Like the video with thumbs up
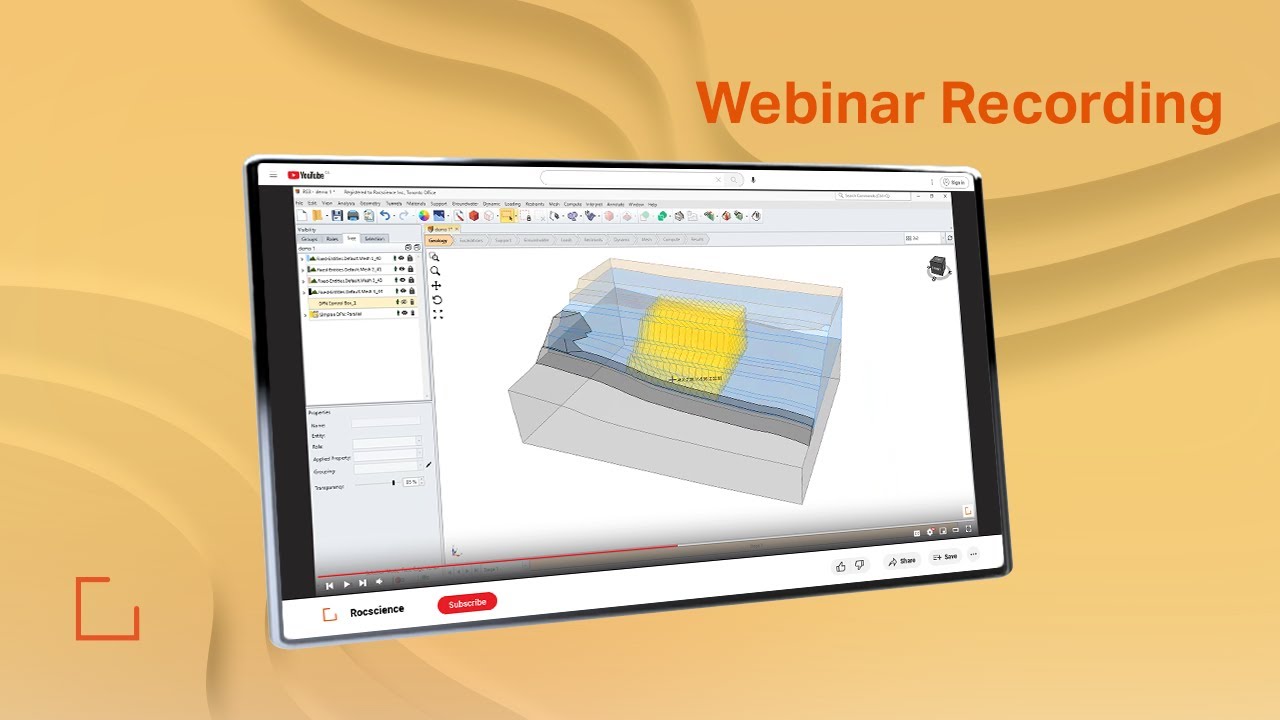This screenshot has height=720, width=1280. point(840,566)
